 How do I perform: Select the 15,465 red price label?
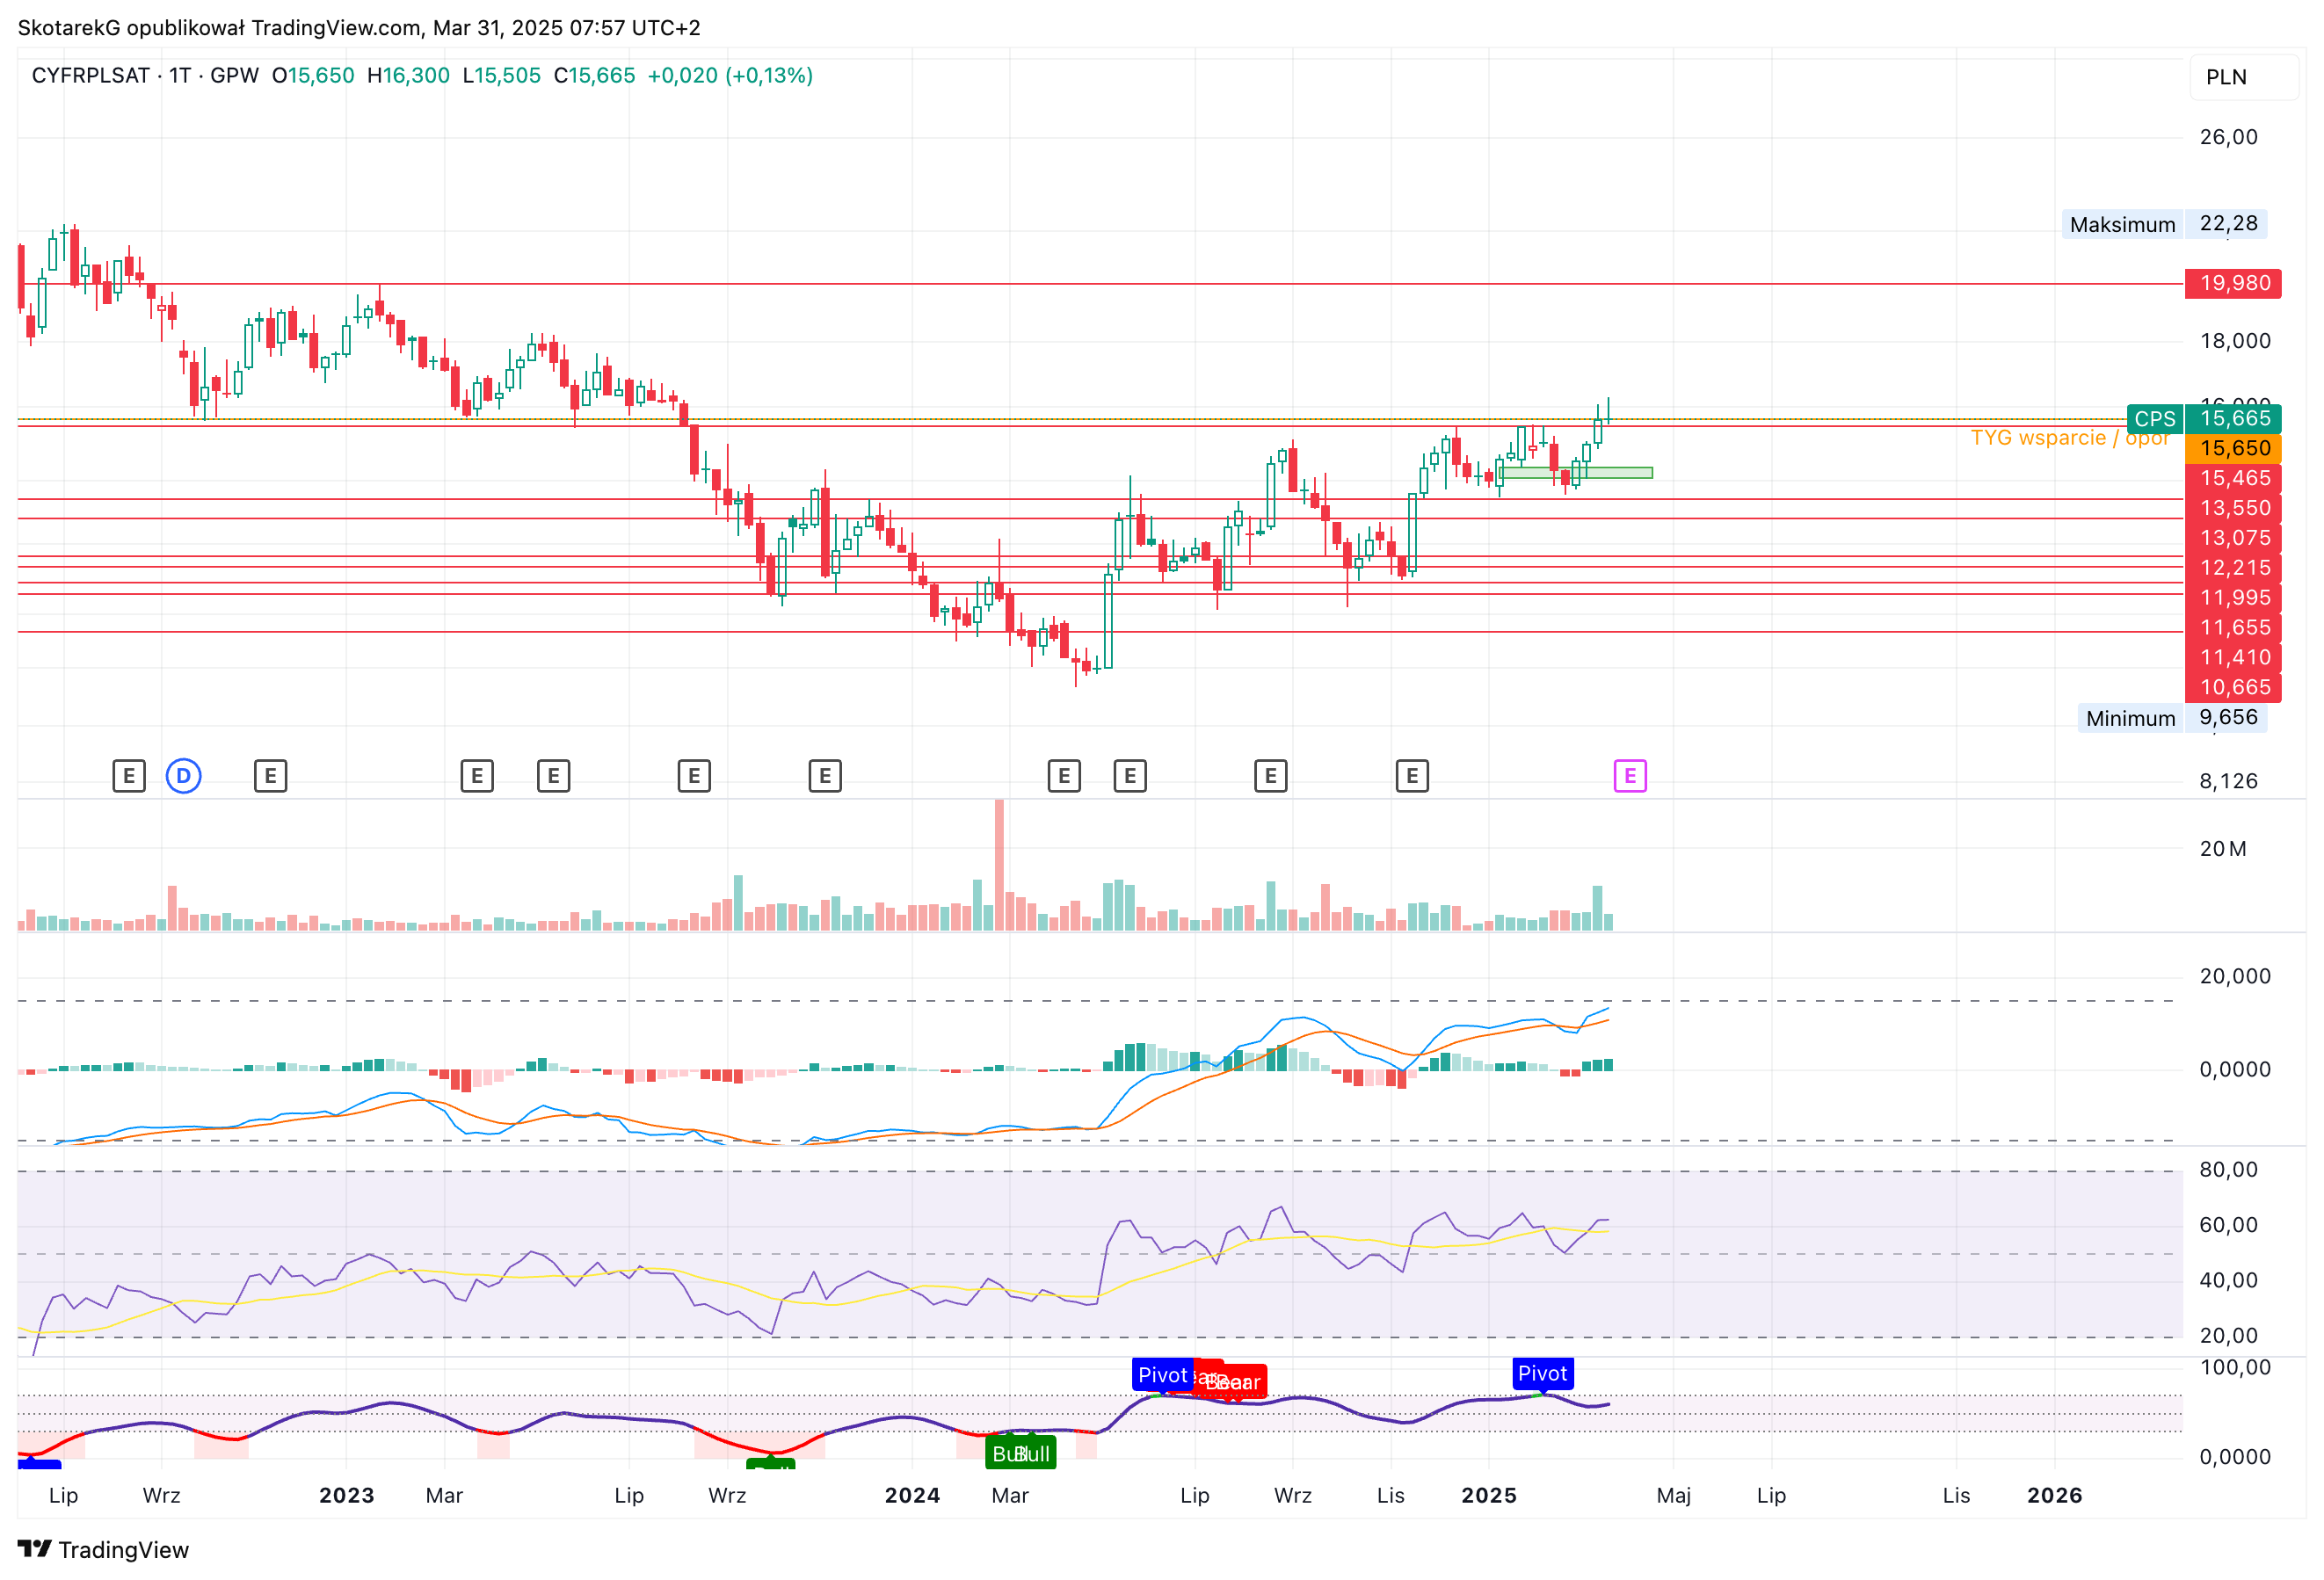2234,478
